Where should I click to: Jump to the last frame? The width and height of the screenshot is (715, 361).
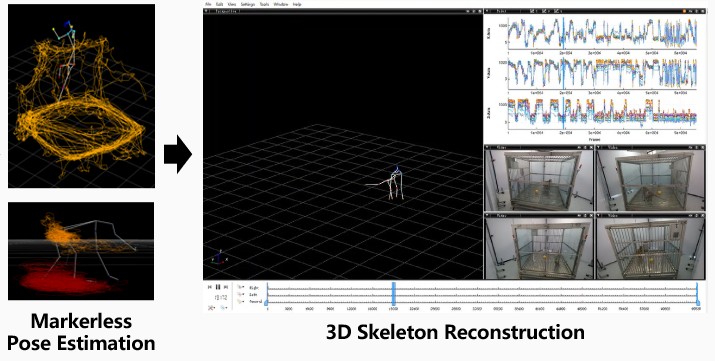(226, 287)
